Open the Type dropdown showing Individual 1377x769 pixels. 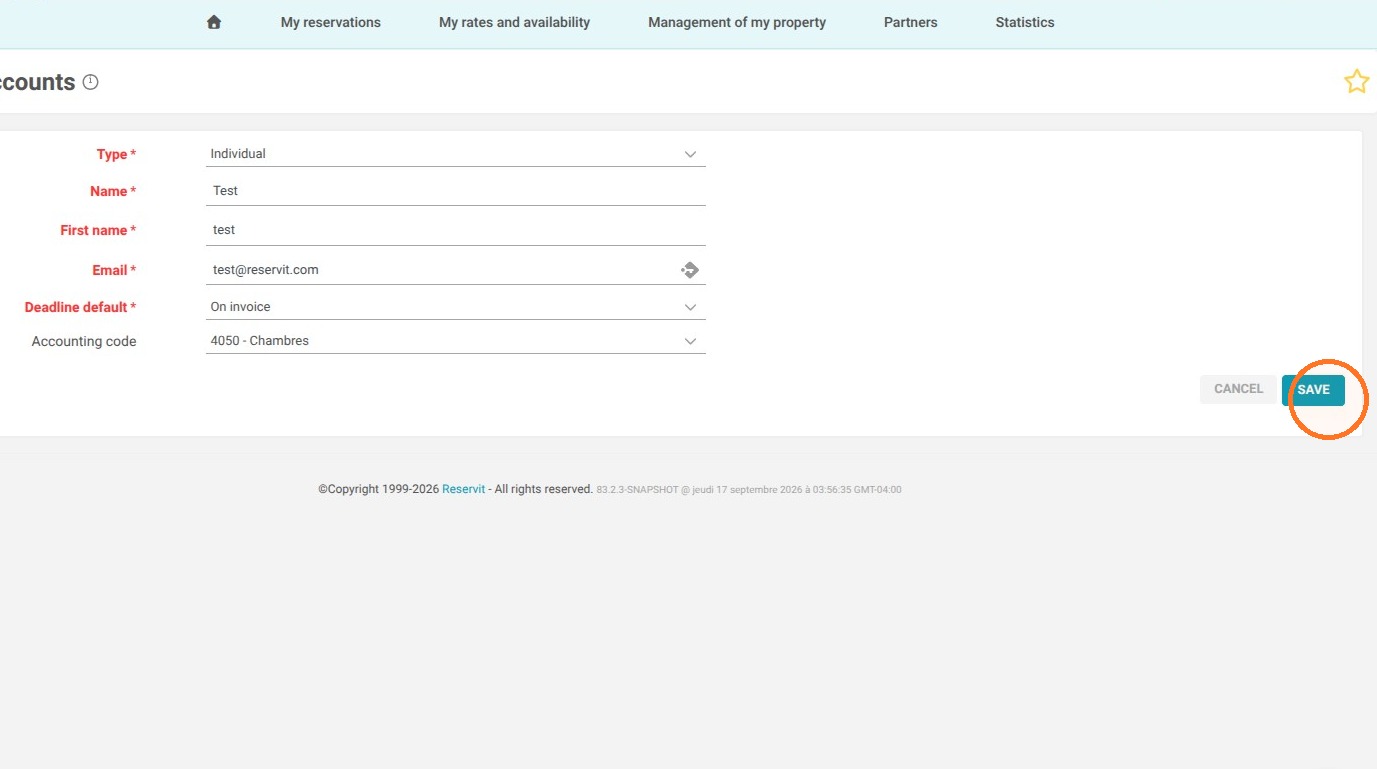tap(455, 154)
